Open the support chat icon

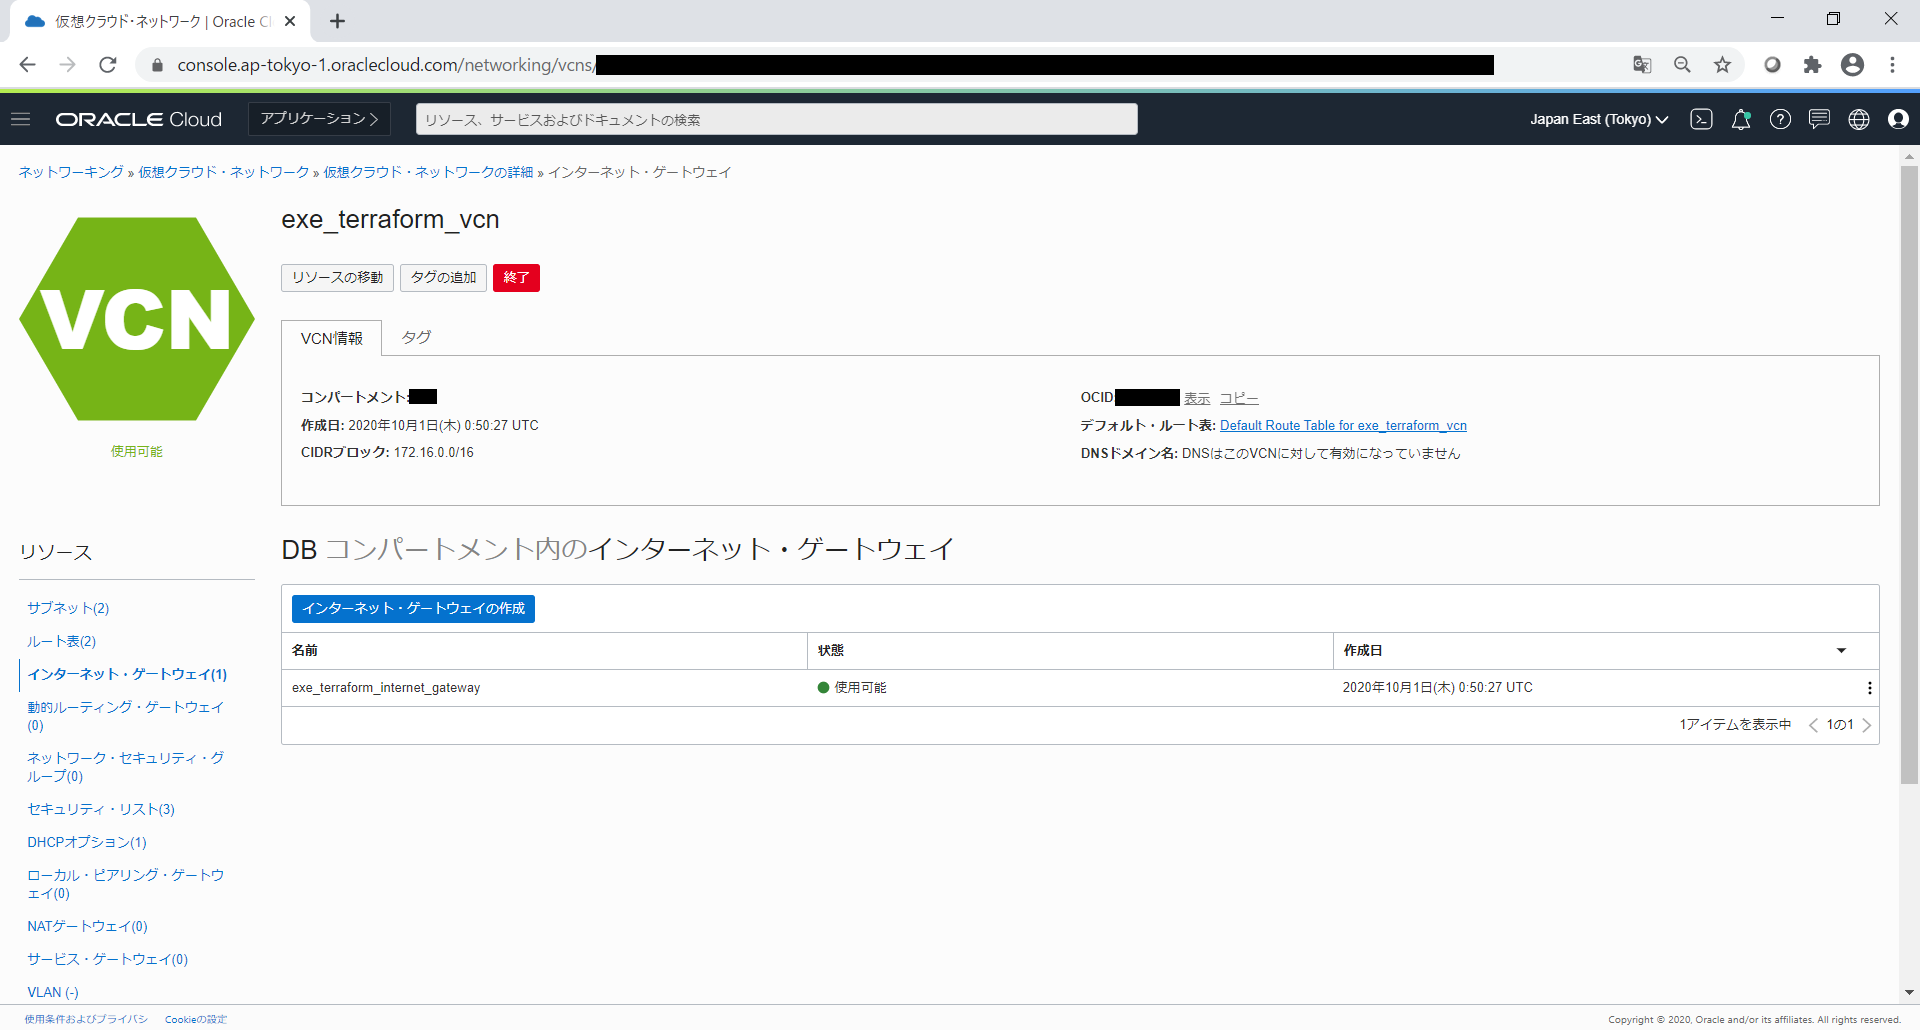pos(1819,119)
